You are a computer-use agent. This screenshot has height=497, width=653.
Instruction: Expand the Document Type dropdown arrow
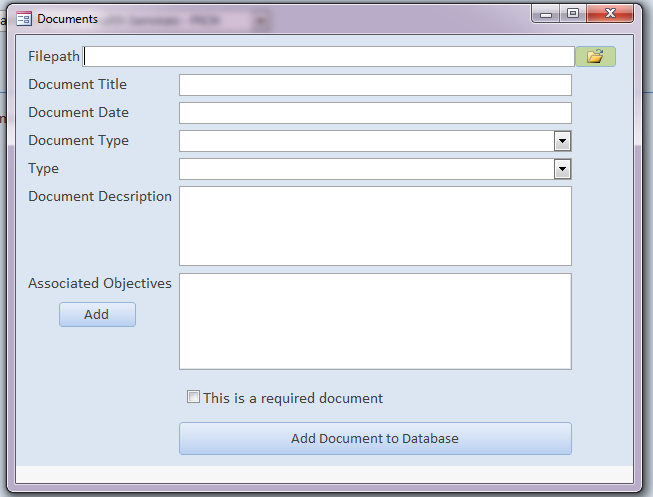click(x=563, y=141)
